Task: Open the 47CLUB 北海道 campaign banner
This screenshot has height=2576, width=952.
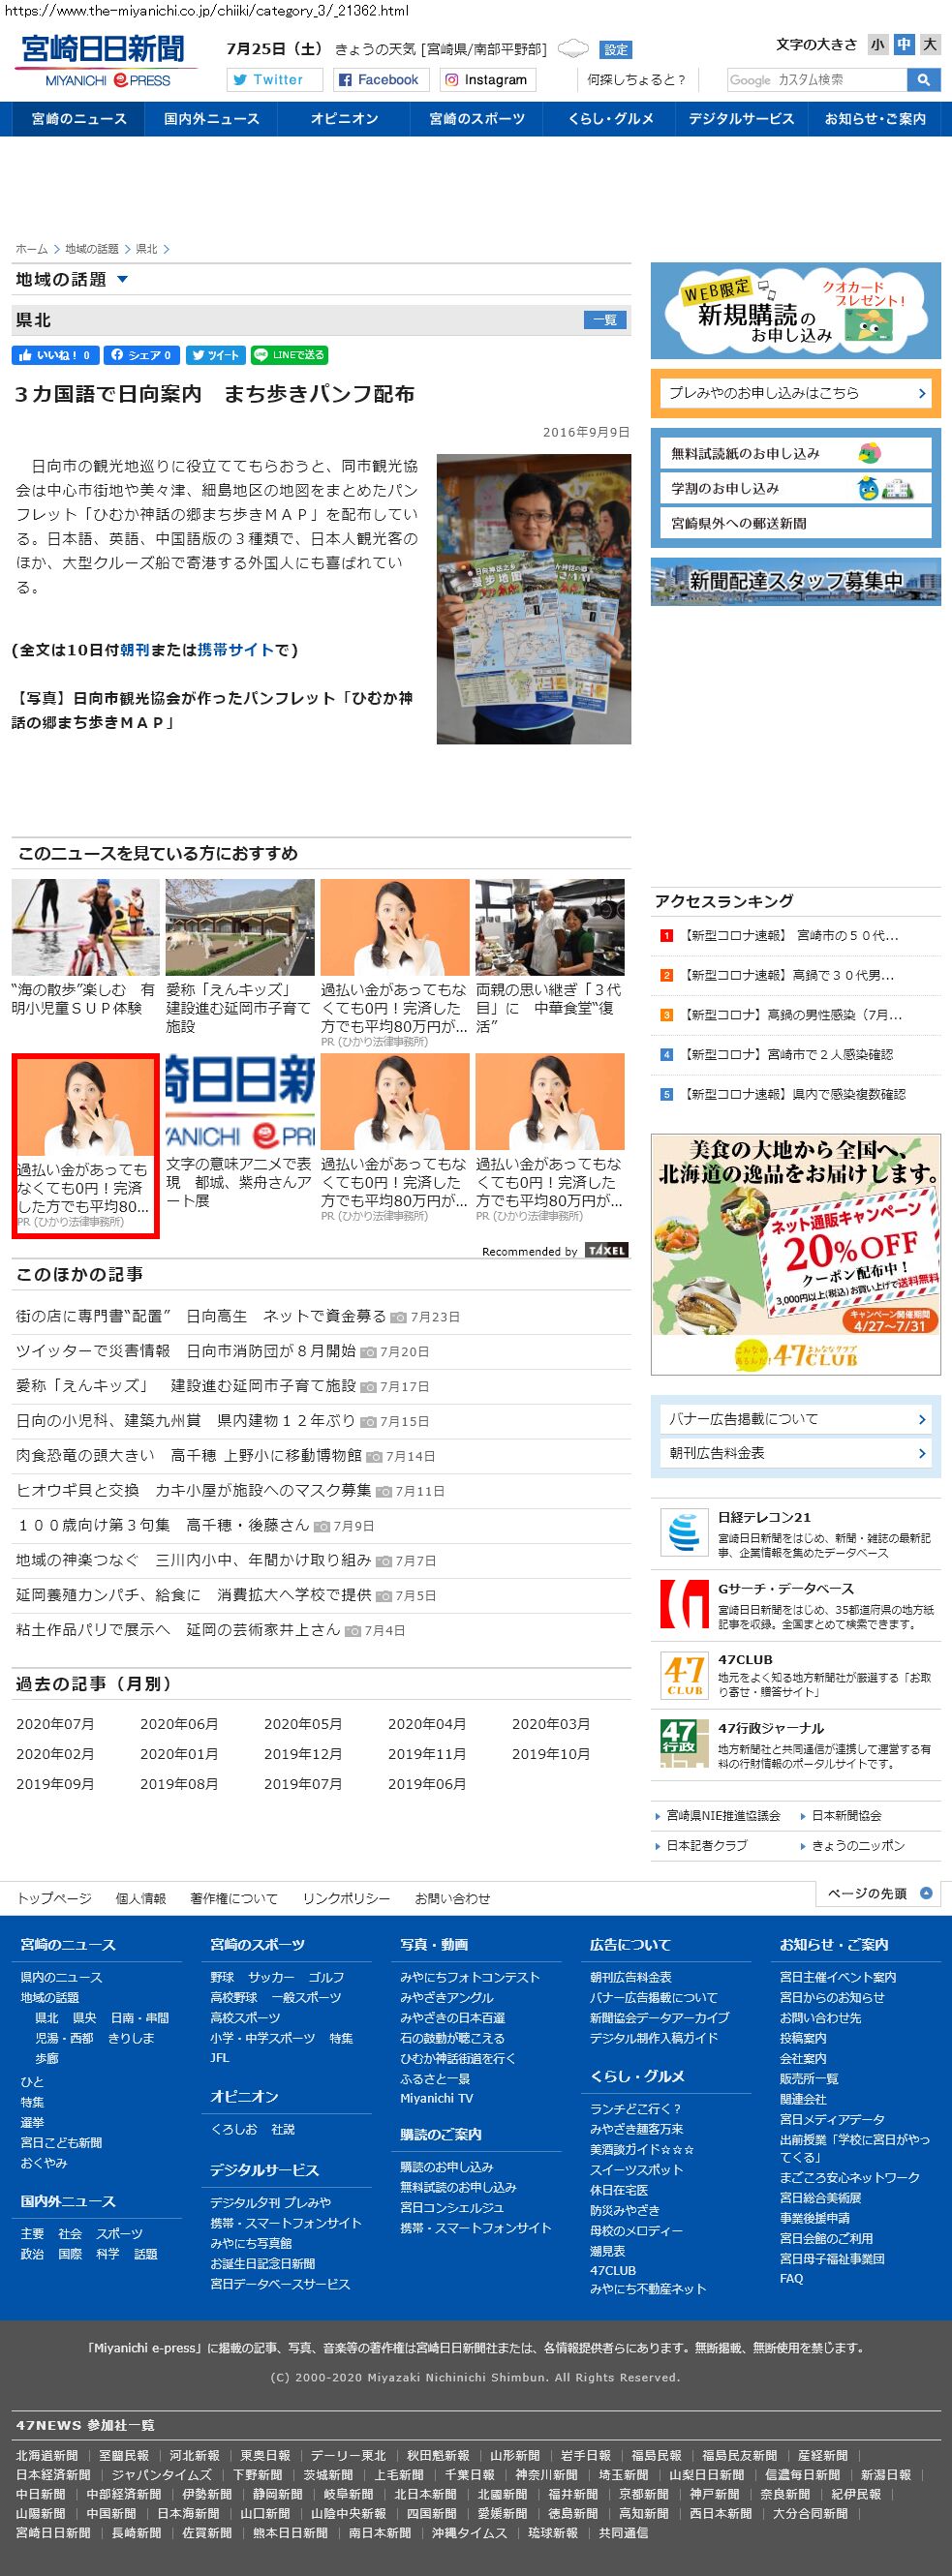Action: [x=796, y=1254]
